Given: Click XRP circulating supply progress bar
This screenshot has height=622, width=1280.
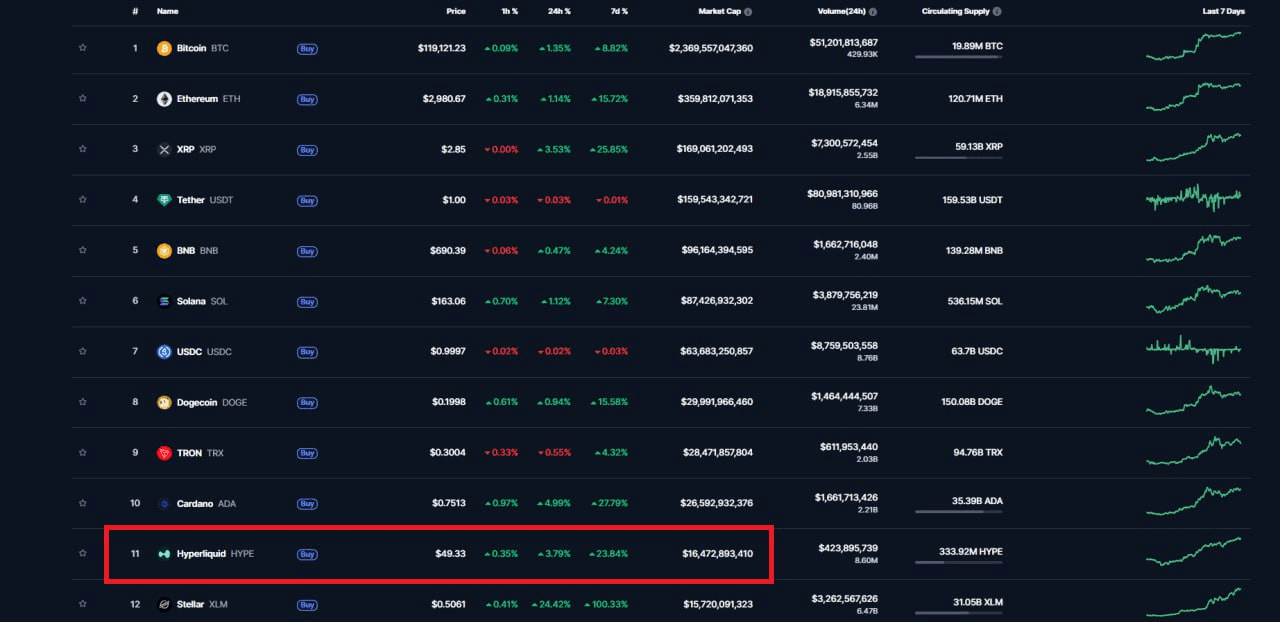Looking at the screenshot, I should tap(958, 157).
